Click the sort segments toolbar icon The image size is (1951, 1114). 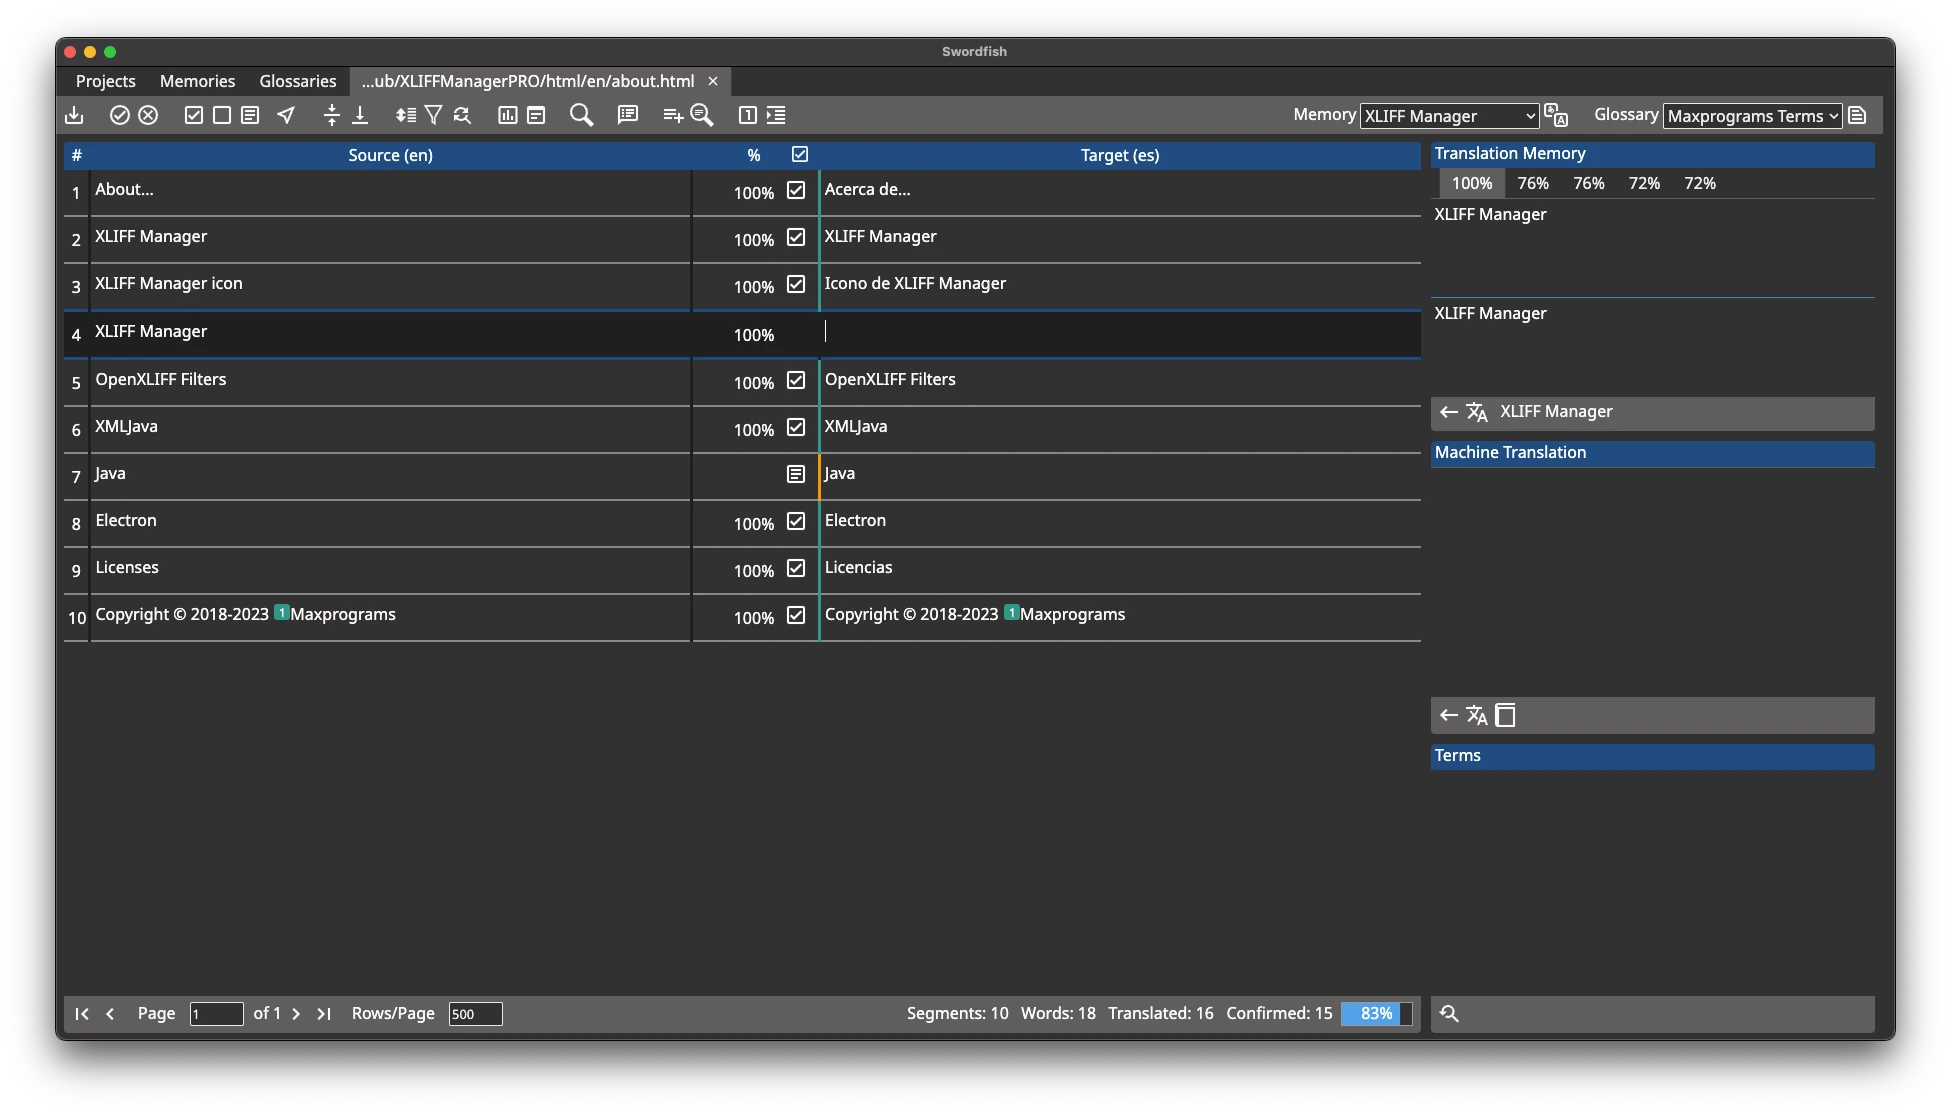point(406,115)
